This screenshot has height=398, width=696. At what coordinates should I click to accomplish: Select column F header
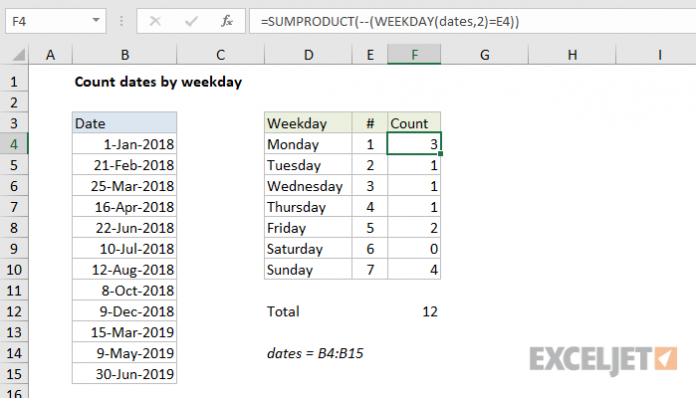coord(414,55)
